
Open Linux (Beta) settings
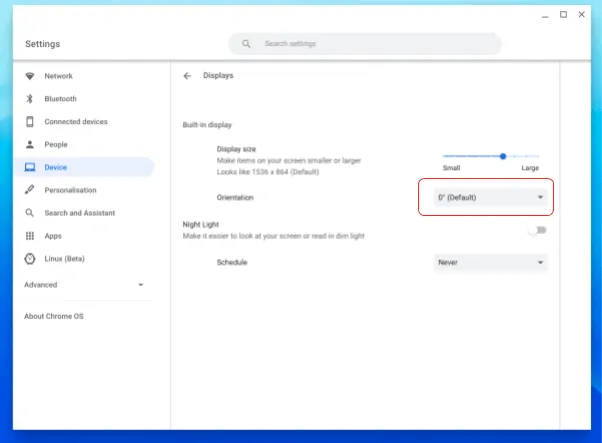tap(84, 259)
